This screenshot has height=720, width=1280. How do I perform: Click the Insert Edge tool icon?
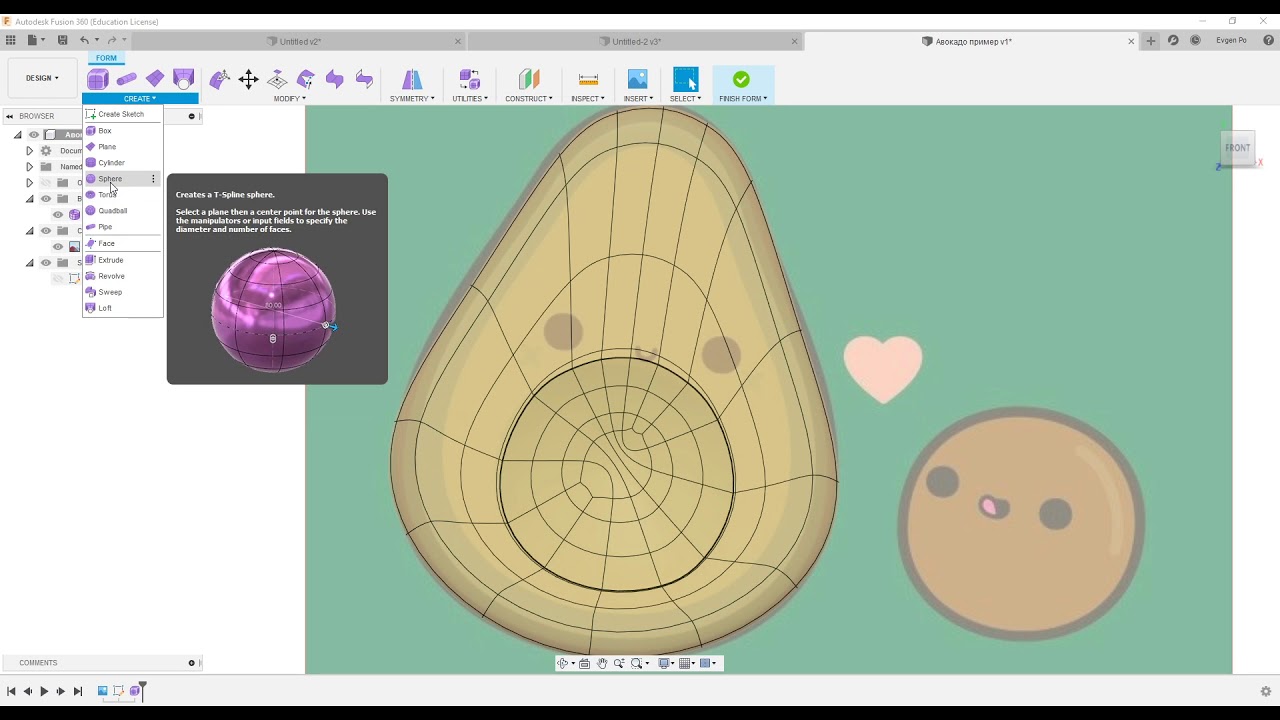tap(278, 79)
